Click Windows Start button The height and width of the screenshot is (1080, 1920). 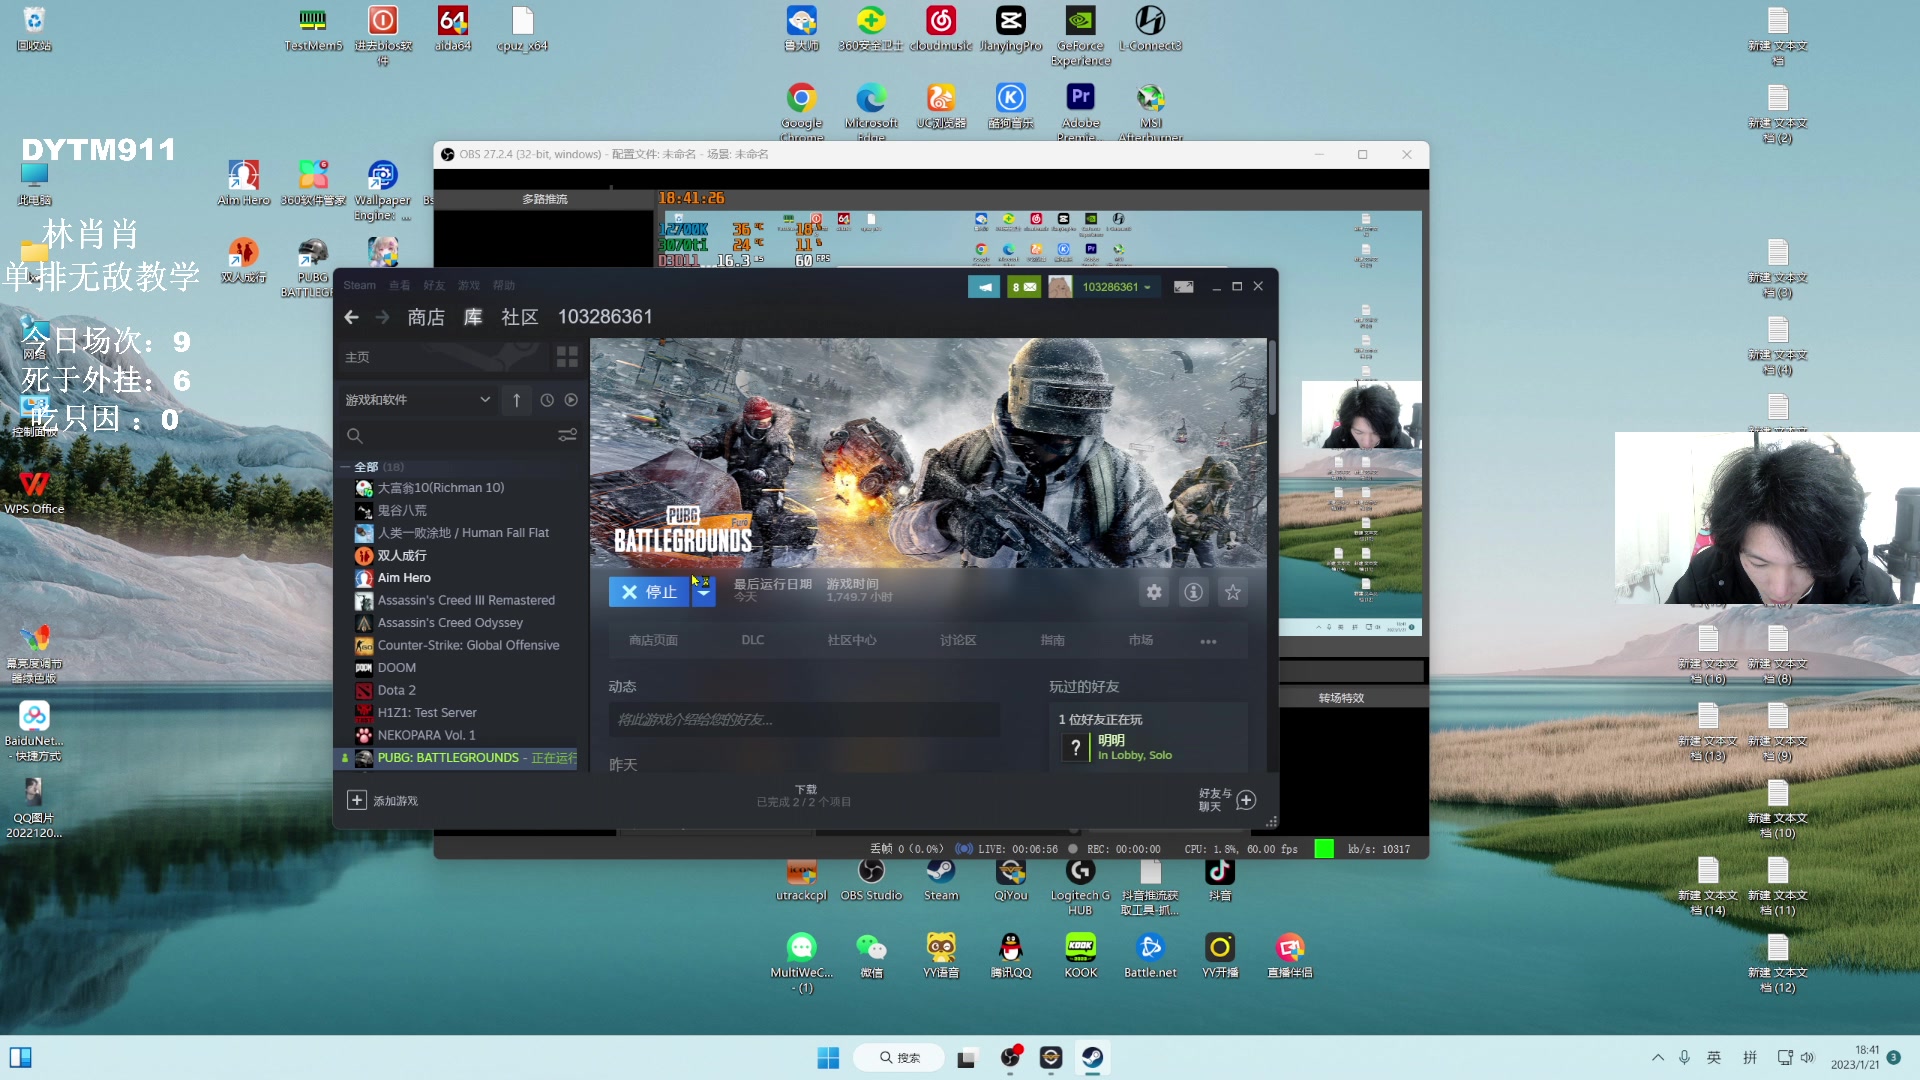(828, 1057)
